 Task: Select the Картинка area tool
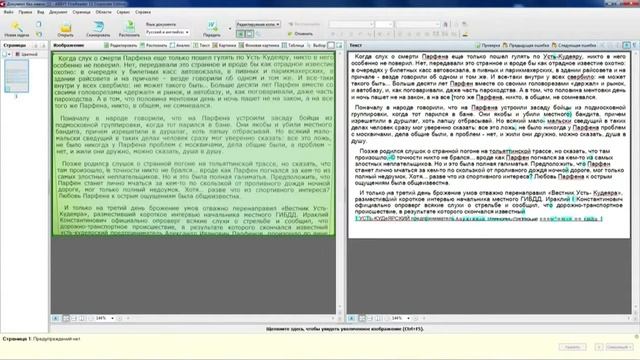(224, 45)
